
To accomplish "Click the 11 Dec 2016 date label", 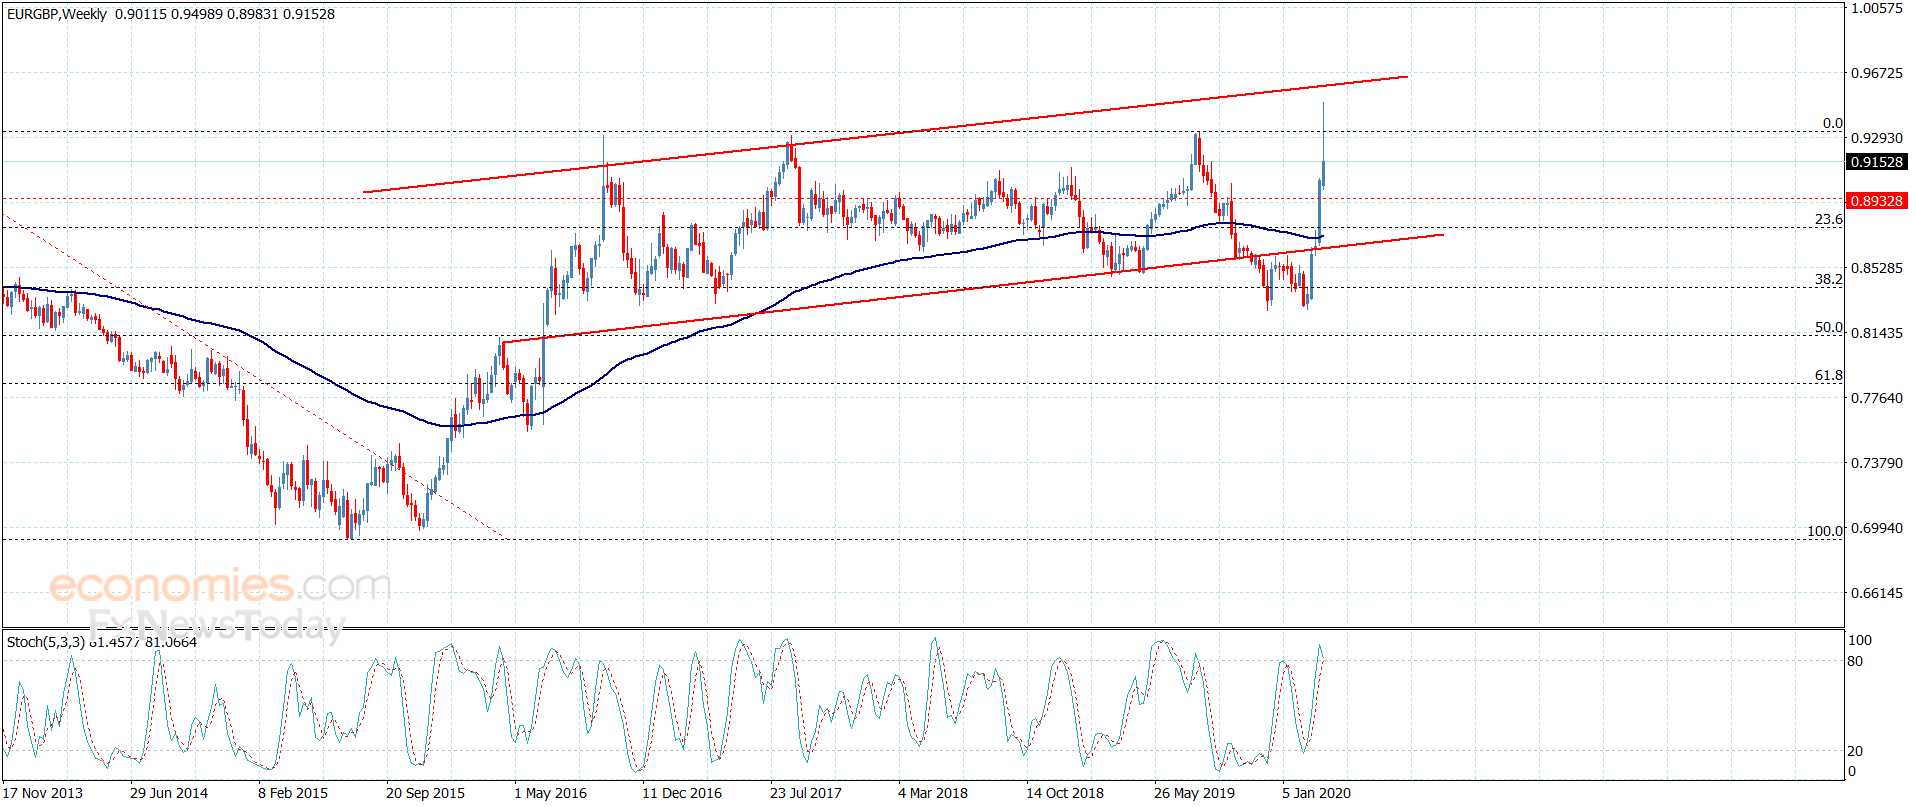I will (682, 793).
